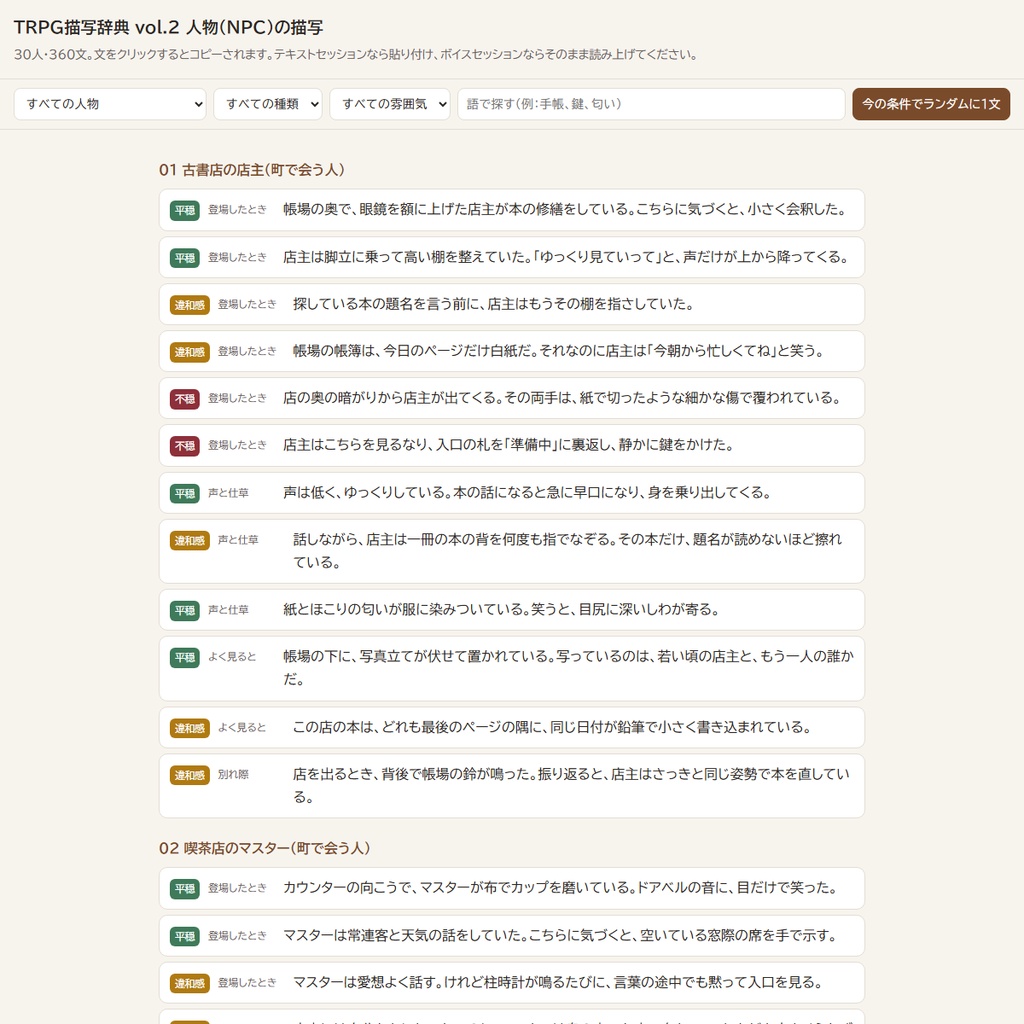This screenshot has height=1024, width=1024.
Task: Click 違和感 badge on 探している本の題名 row
Action: pos(189,305)
